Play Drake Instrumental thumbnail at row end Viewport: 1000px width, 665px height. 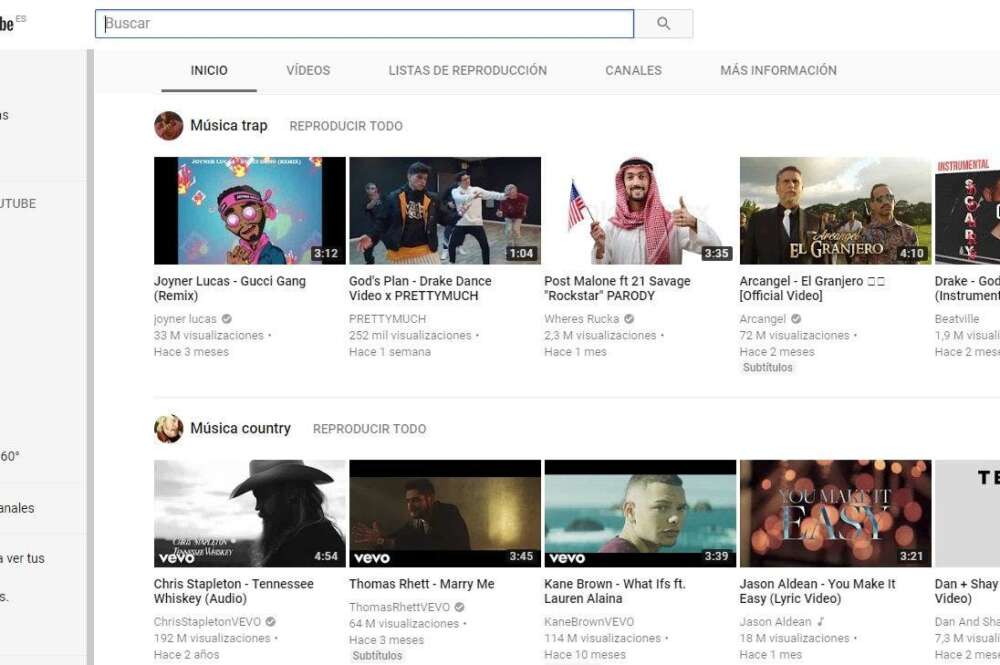pyautogui.click(x=967, y=210)
